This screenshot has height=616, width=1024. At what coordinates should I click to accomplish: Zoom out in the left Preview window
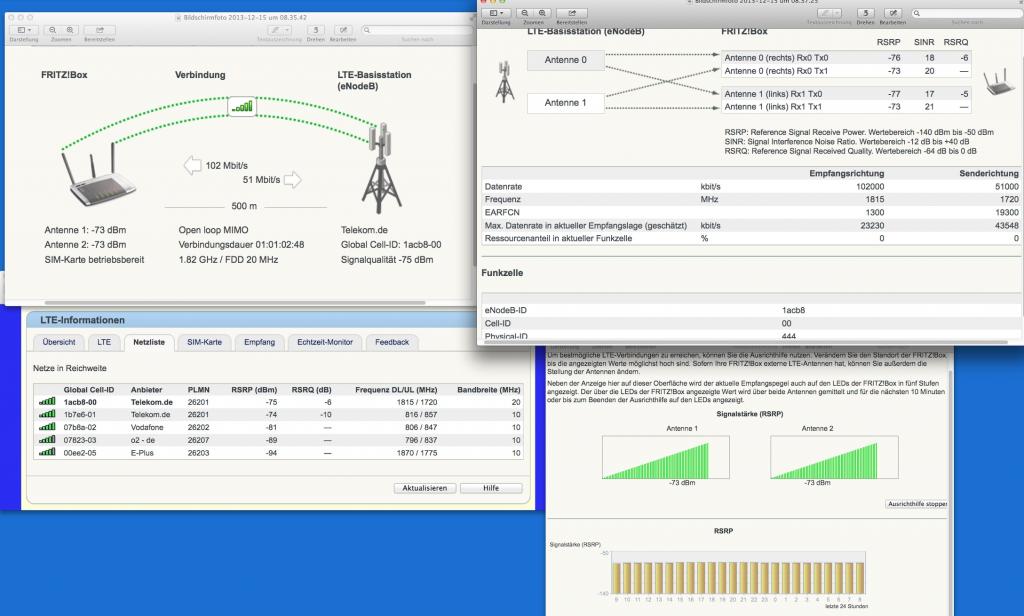53,30
